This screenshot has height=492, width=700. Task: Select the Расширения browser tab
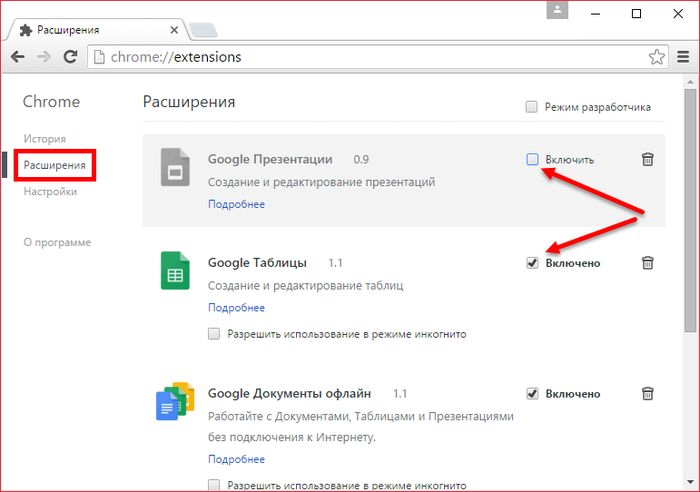click(x=96, y=30)
